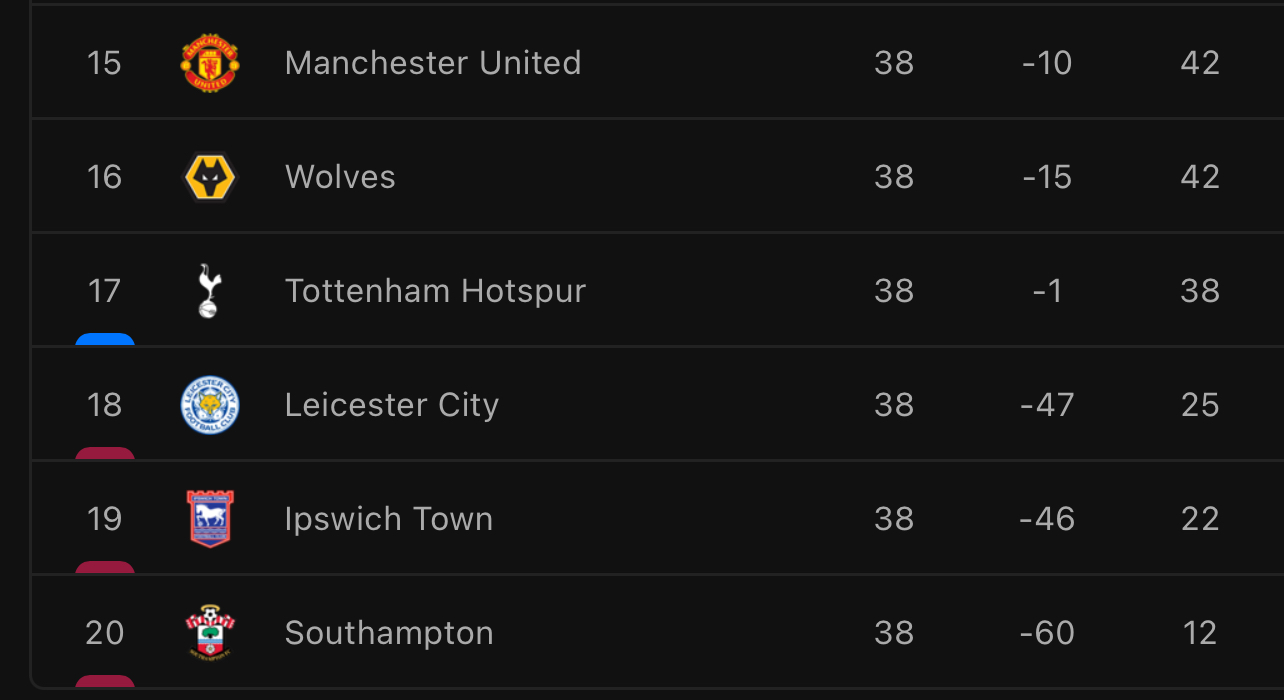Click the blue marker under position 17
1284x700 pixels.
coord(105,340)
